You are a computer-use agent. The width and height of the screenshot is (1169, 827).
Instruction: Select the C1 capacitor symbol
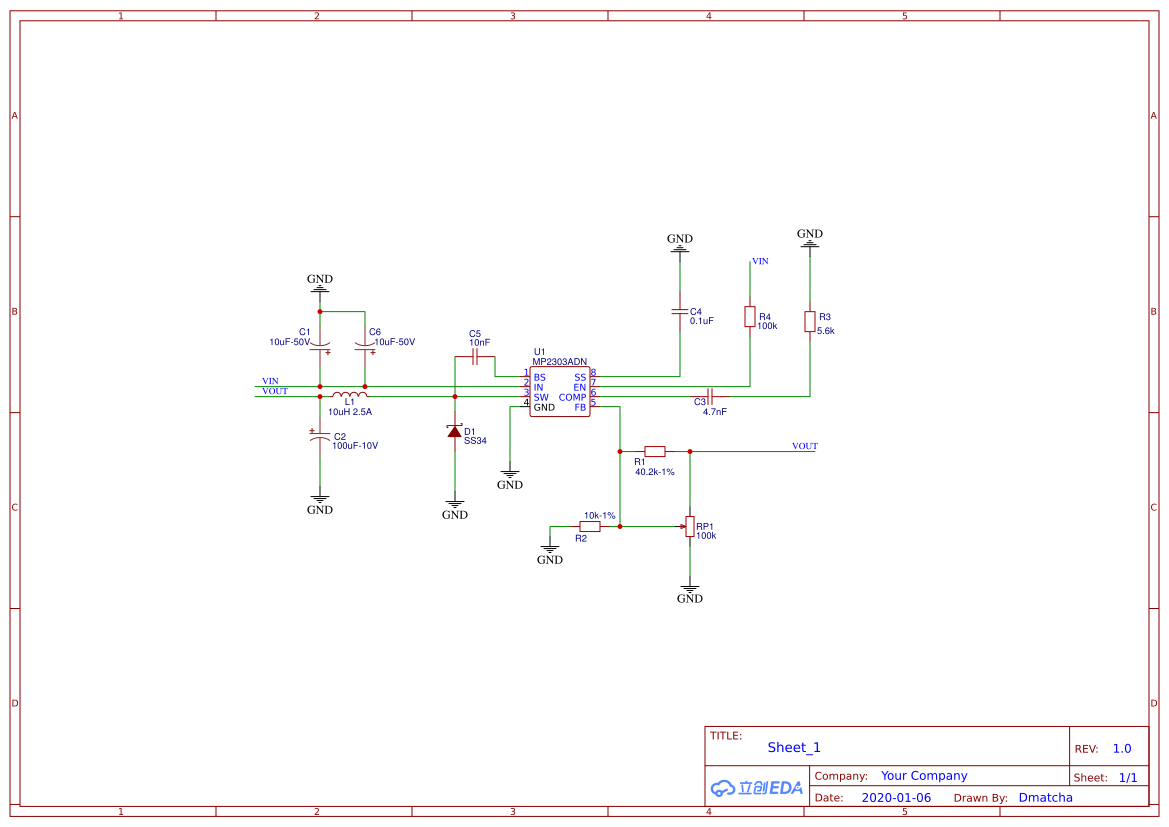pyautogui.click(x=320, y=347)
